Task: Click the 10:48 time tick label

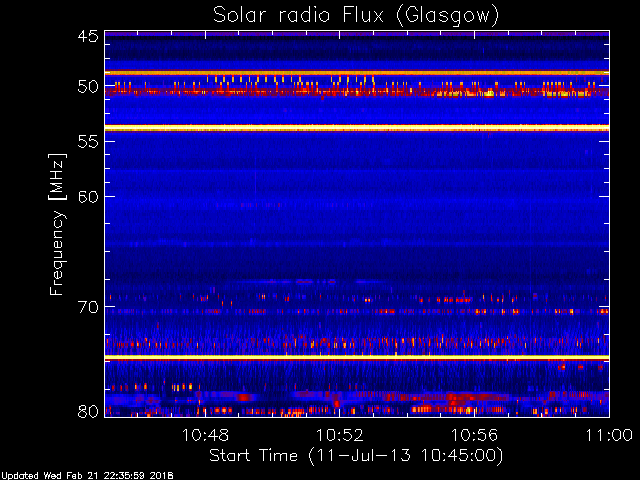Action: coord(205,435)
